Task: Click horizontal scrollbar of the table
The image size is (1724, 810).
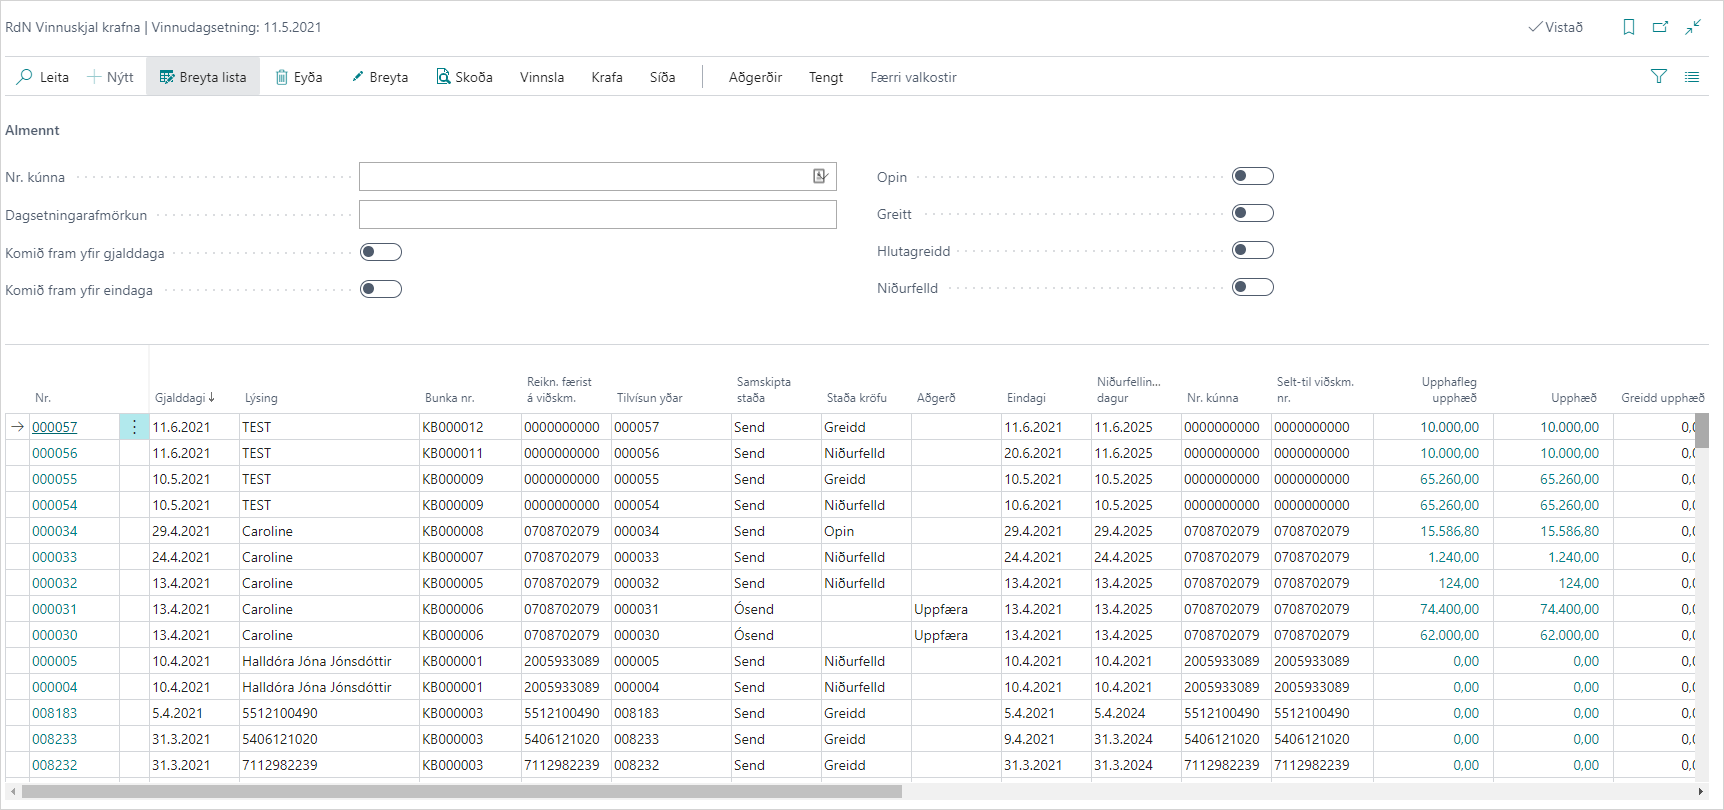Action: (462, 791)
